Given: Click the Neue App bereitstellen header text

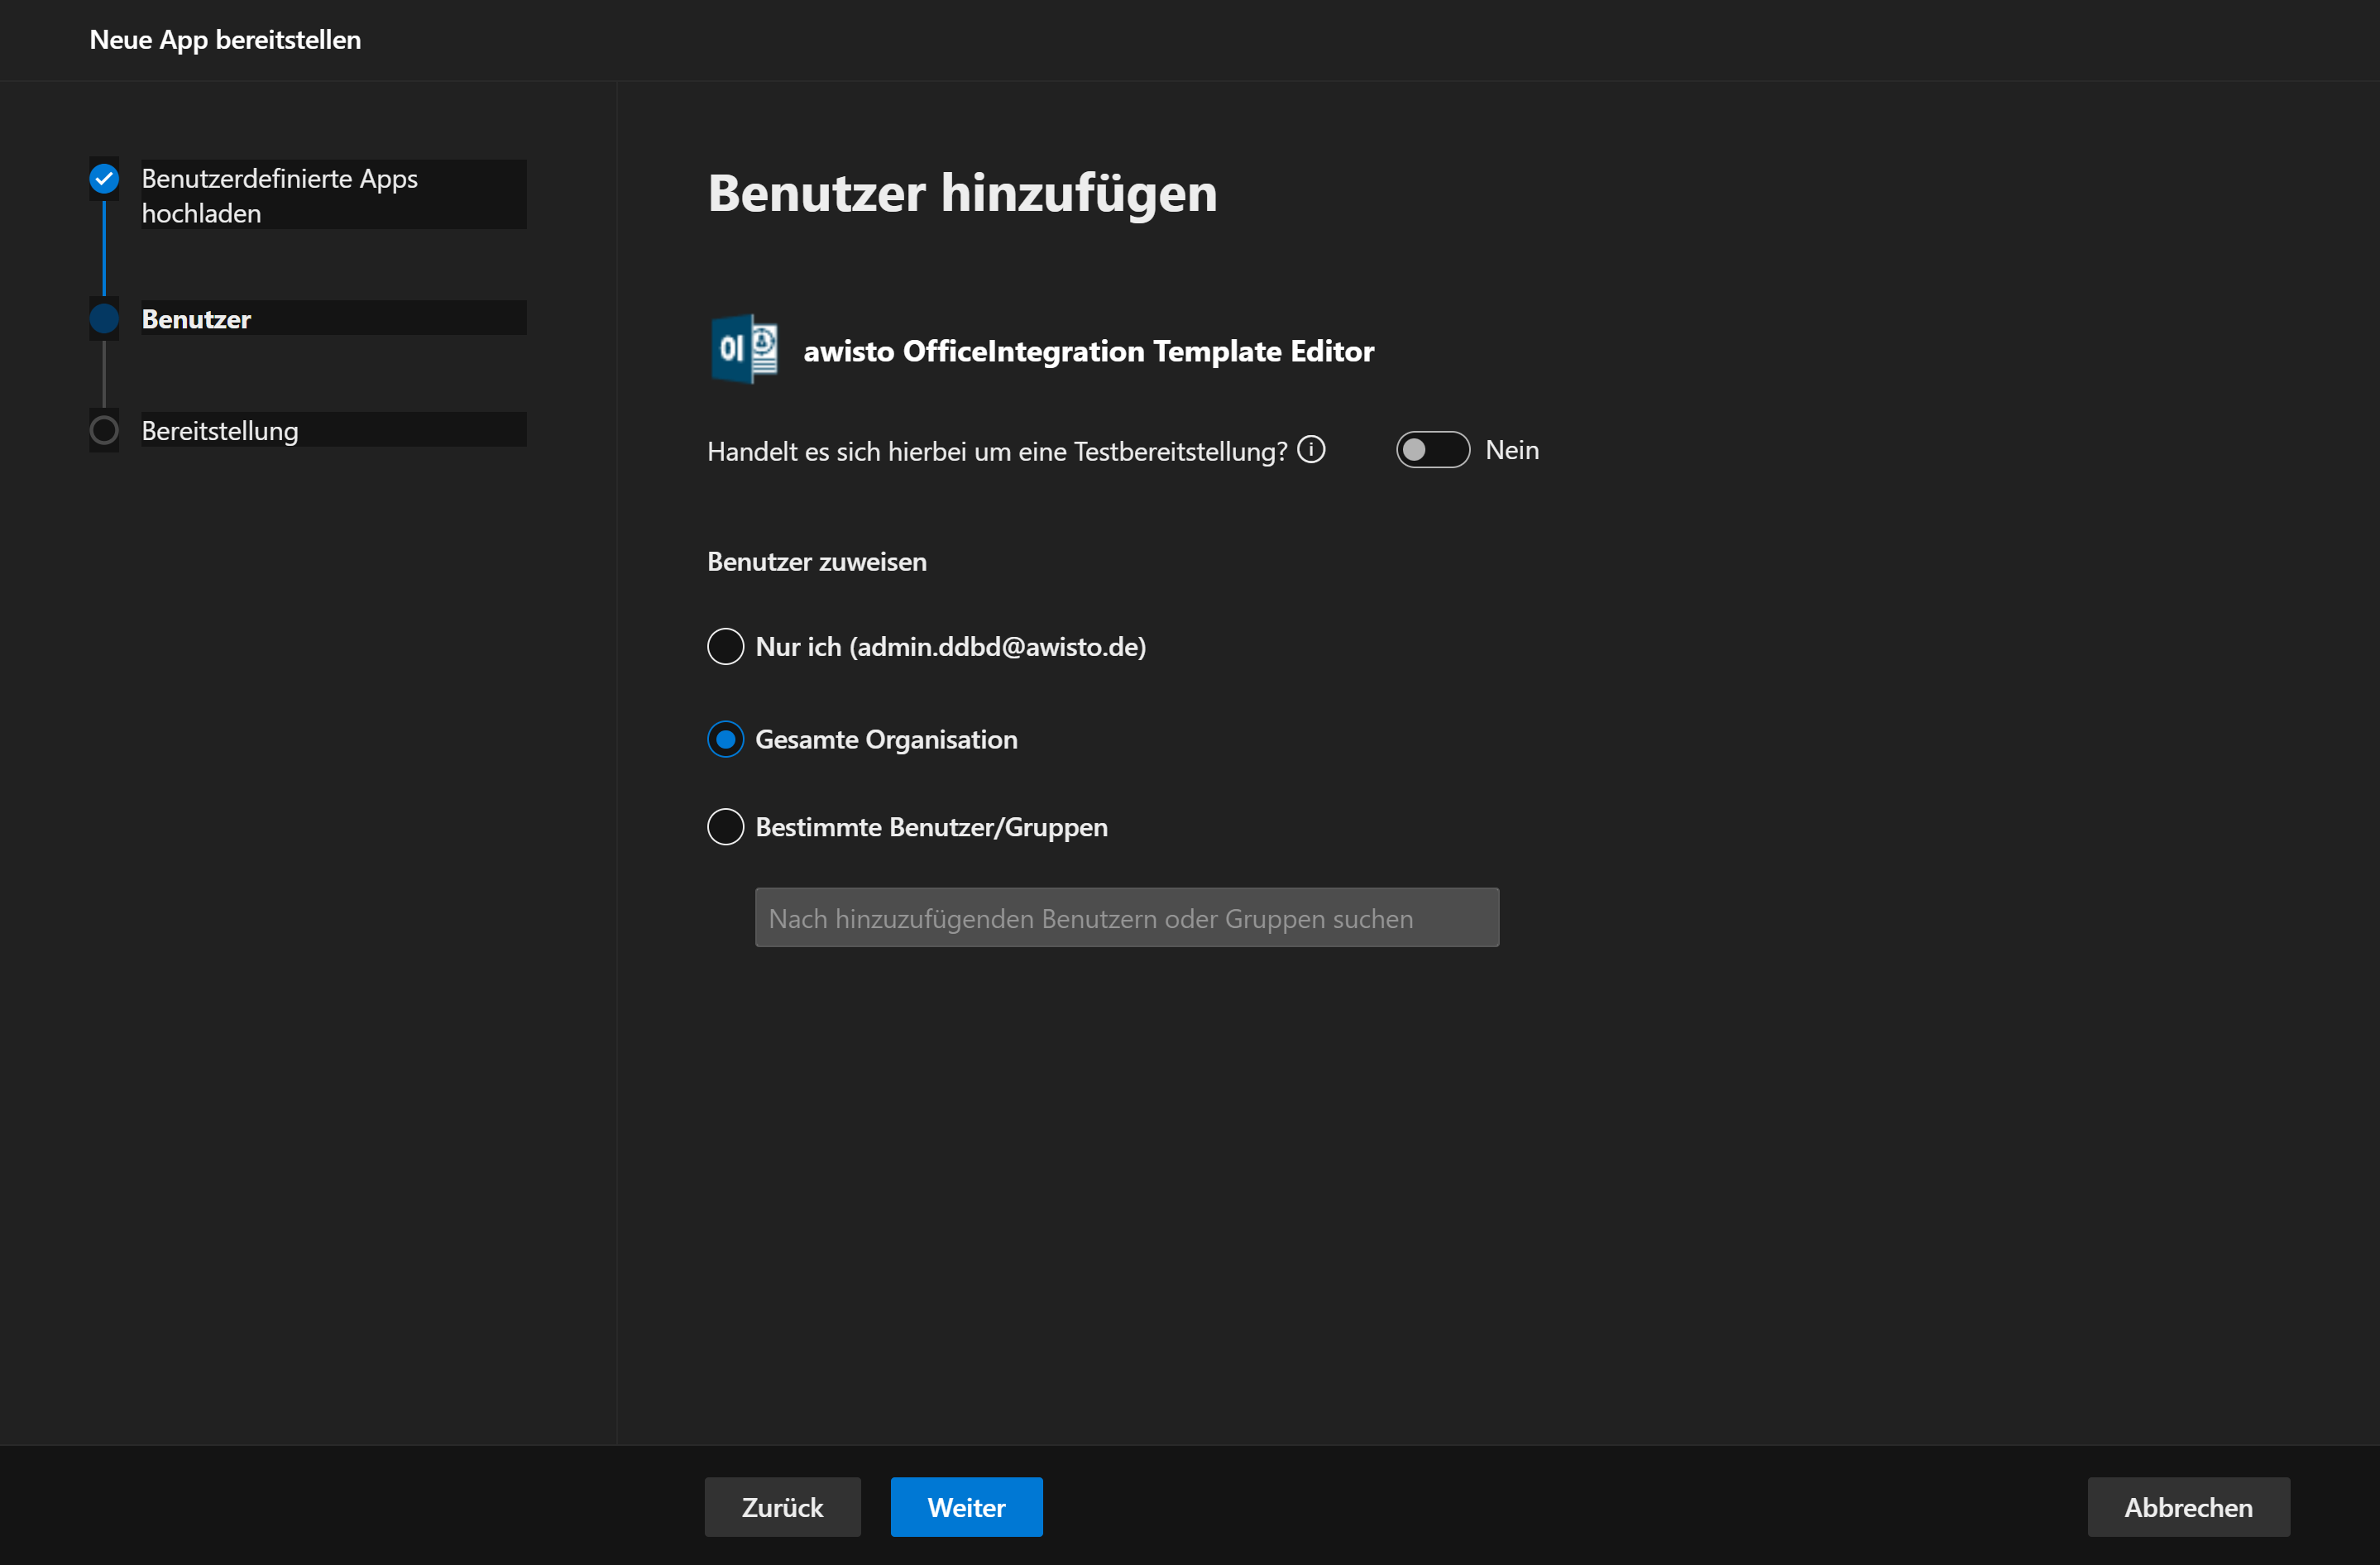Looking at the screenshot, I should pos(225,40).
